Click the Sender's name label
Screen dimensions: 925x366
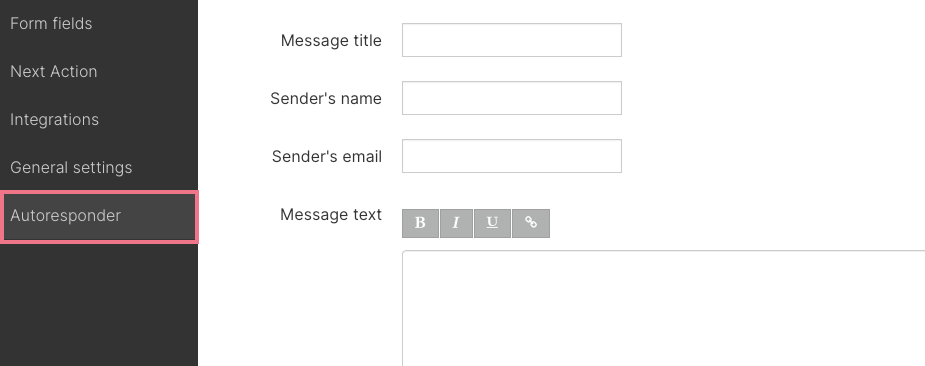326,99
